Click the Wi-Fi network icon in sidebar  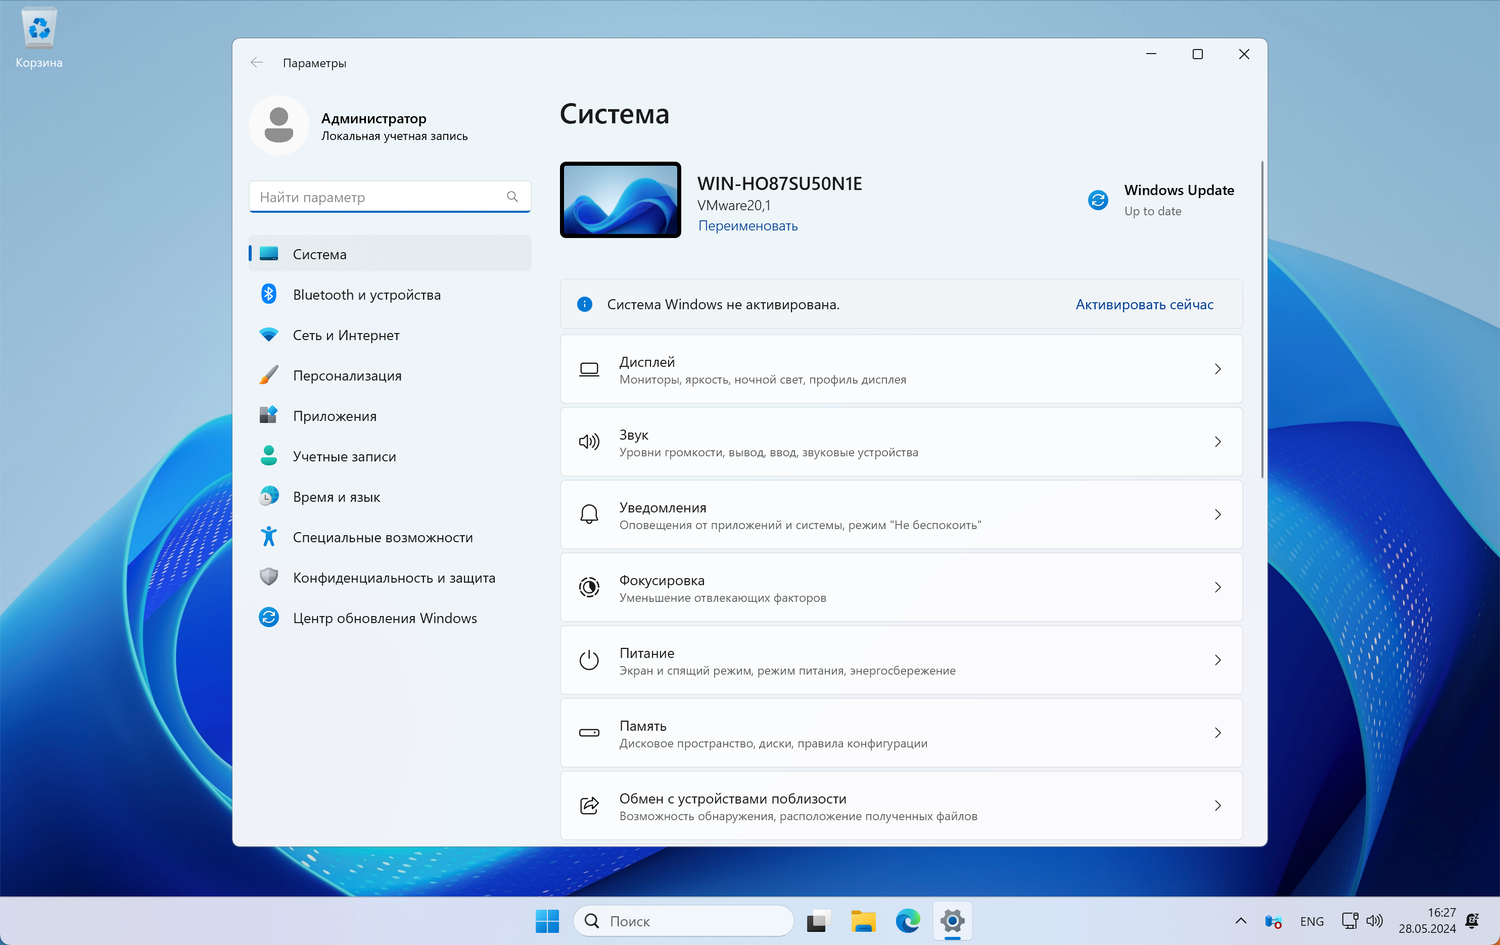point(268,335)
